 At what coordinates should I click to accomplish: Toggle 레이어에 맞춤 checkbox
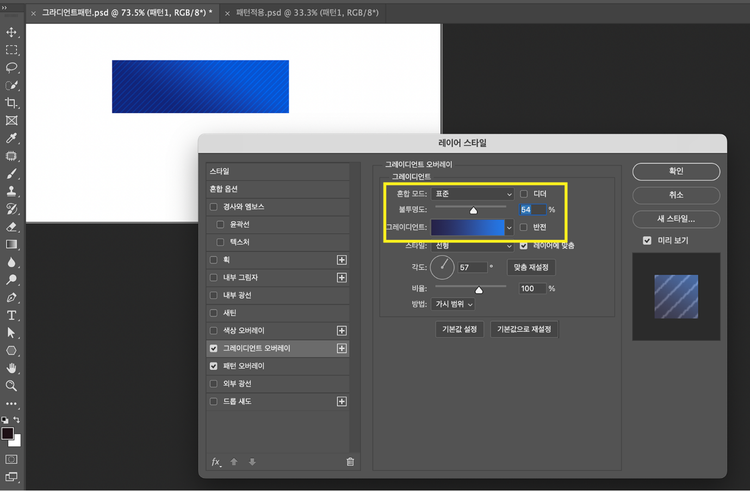coord(524,245)
